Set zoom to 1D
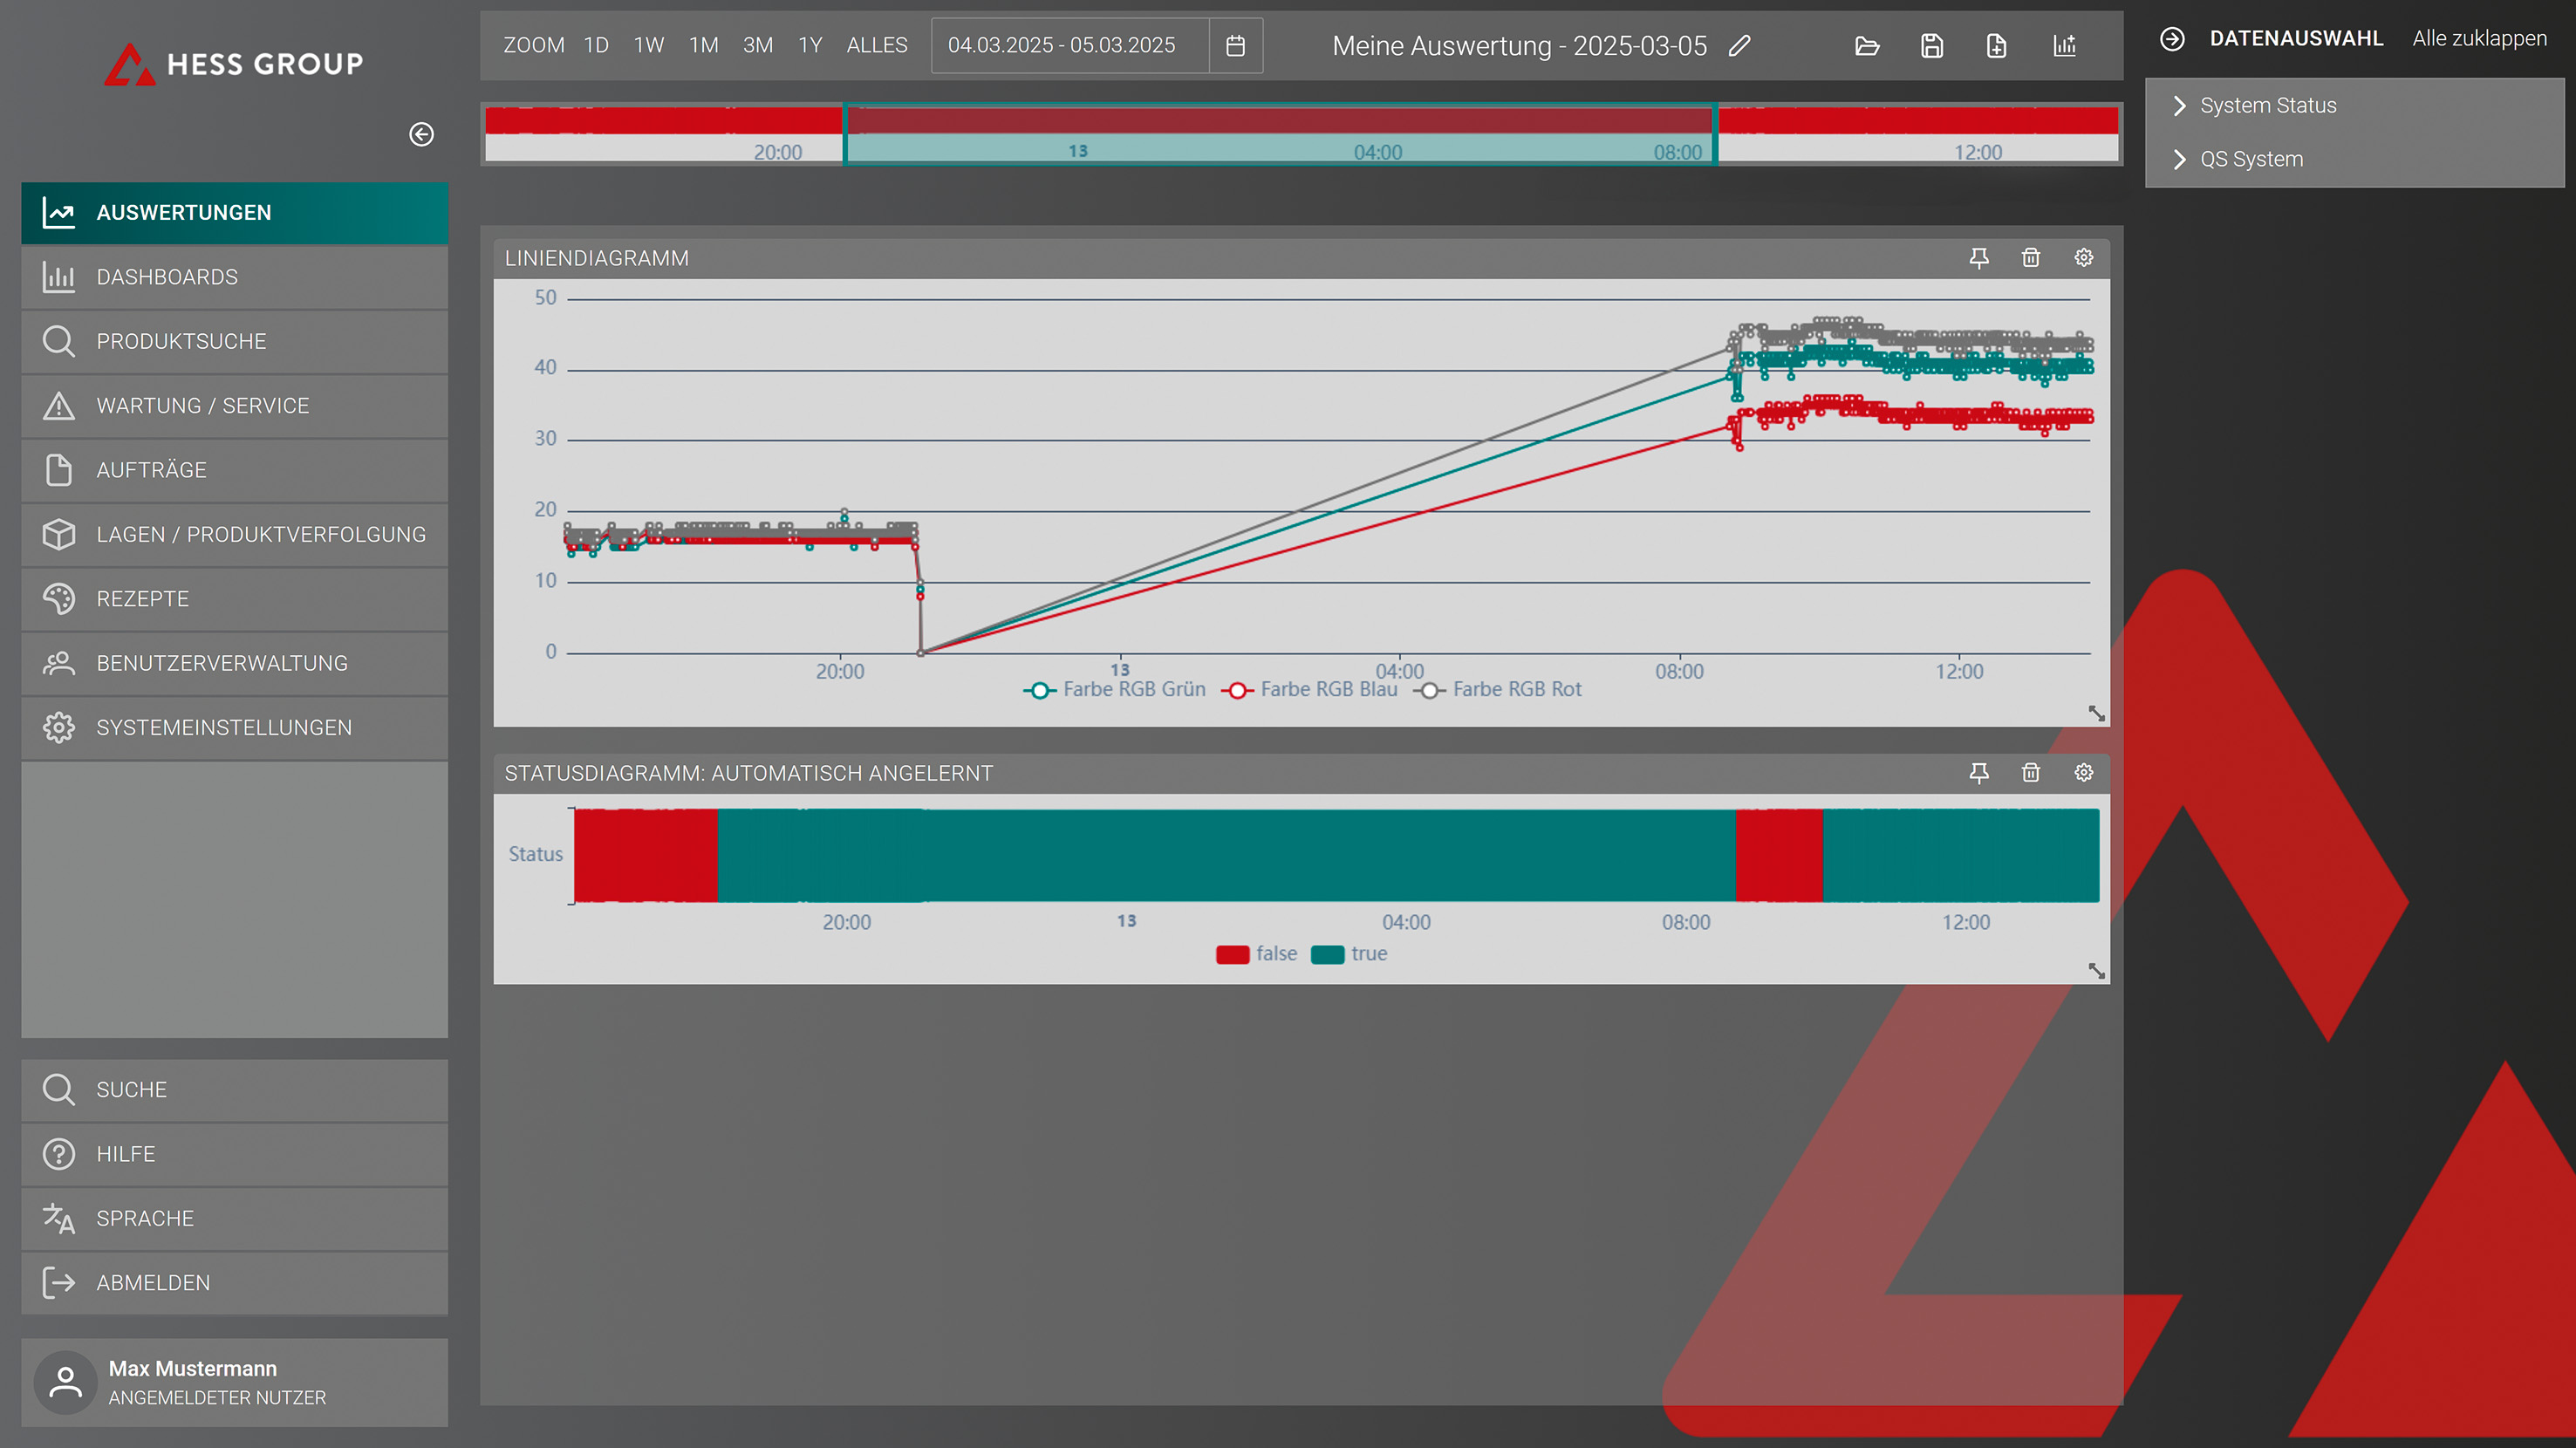This screenshot has width=2576, height=1448. tap(596, 46)
